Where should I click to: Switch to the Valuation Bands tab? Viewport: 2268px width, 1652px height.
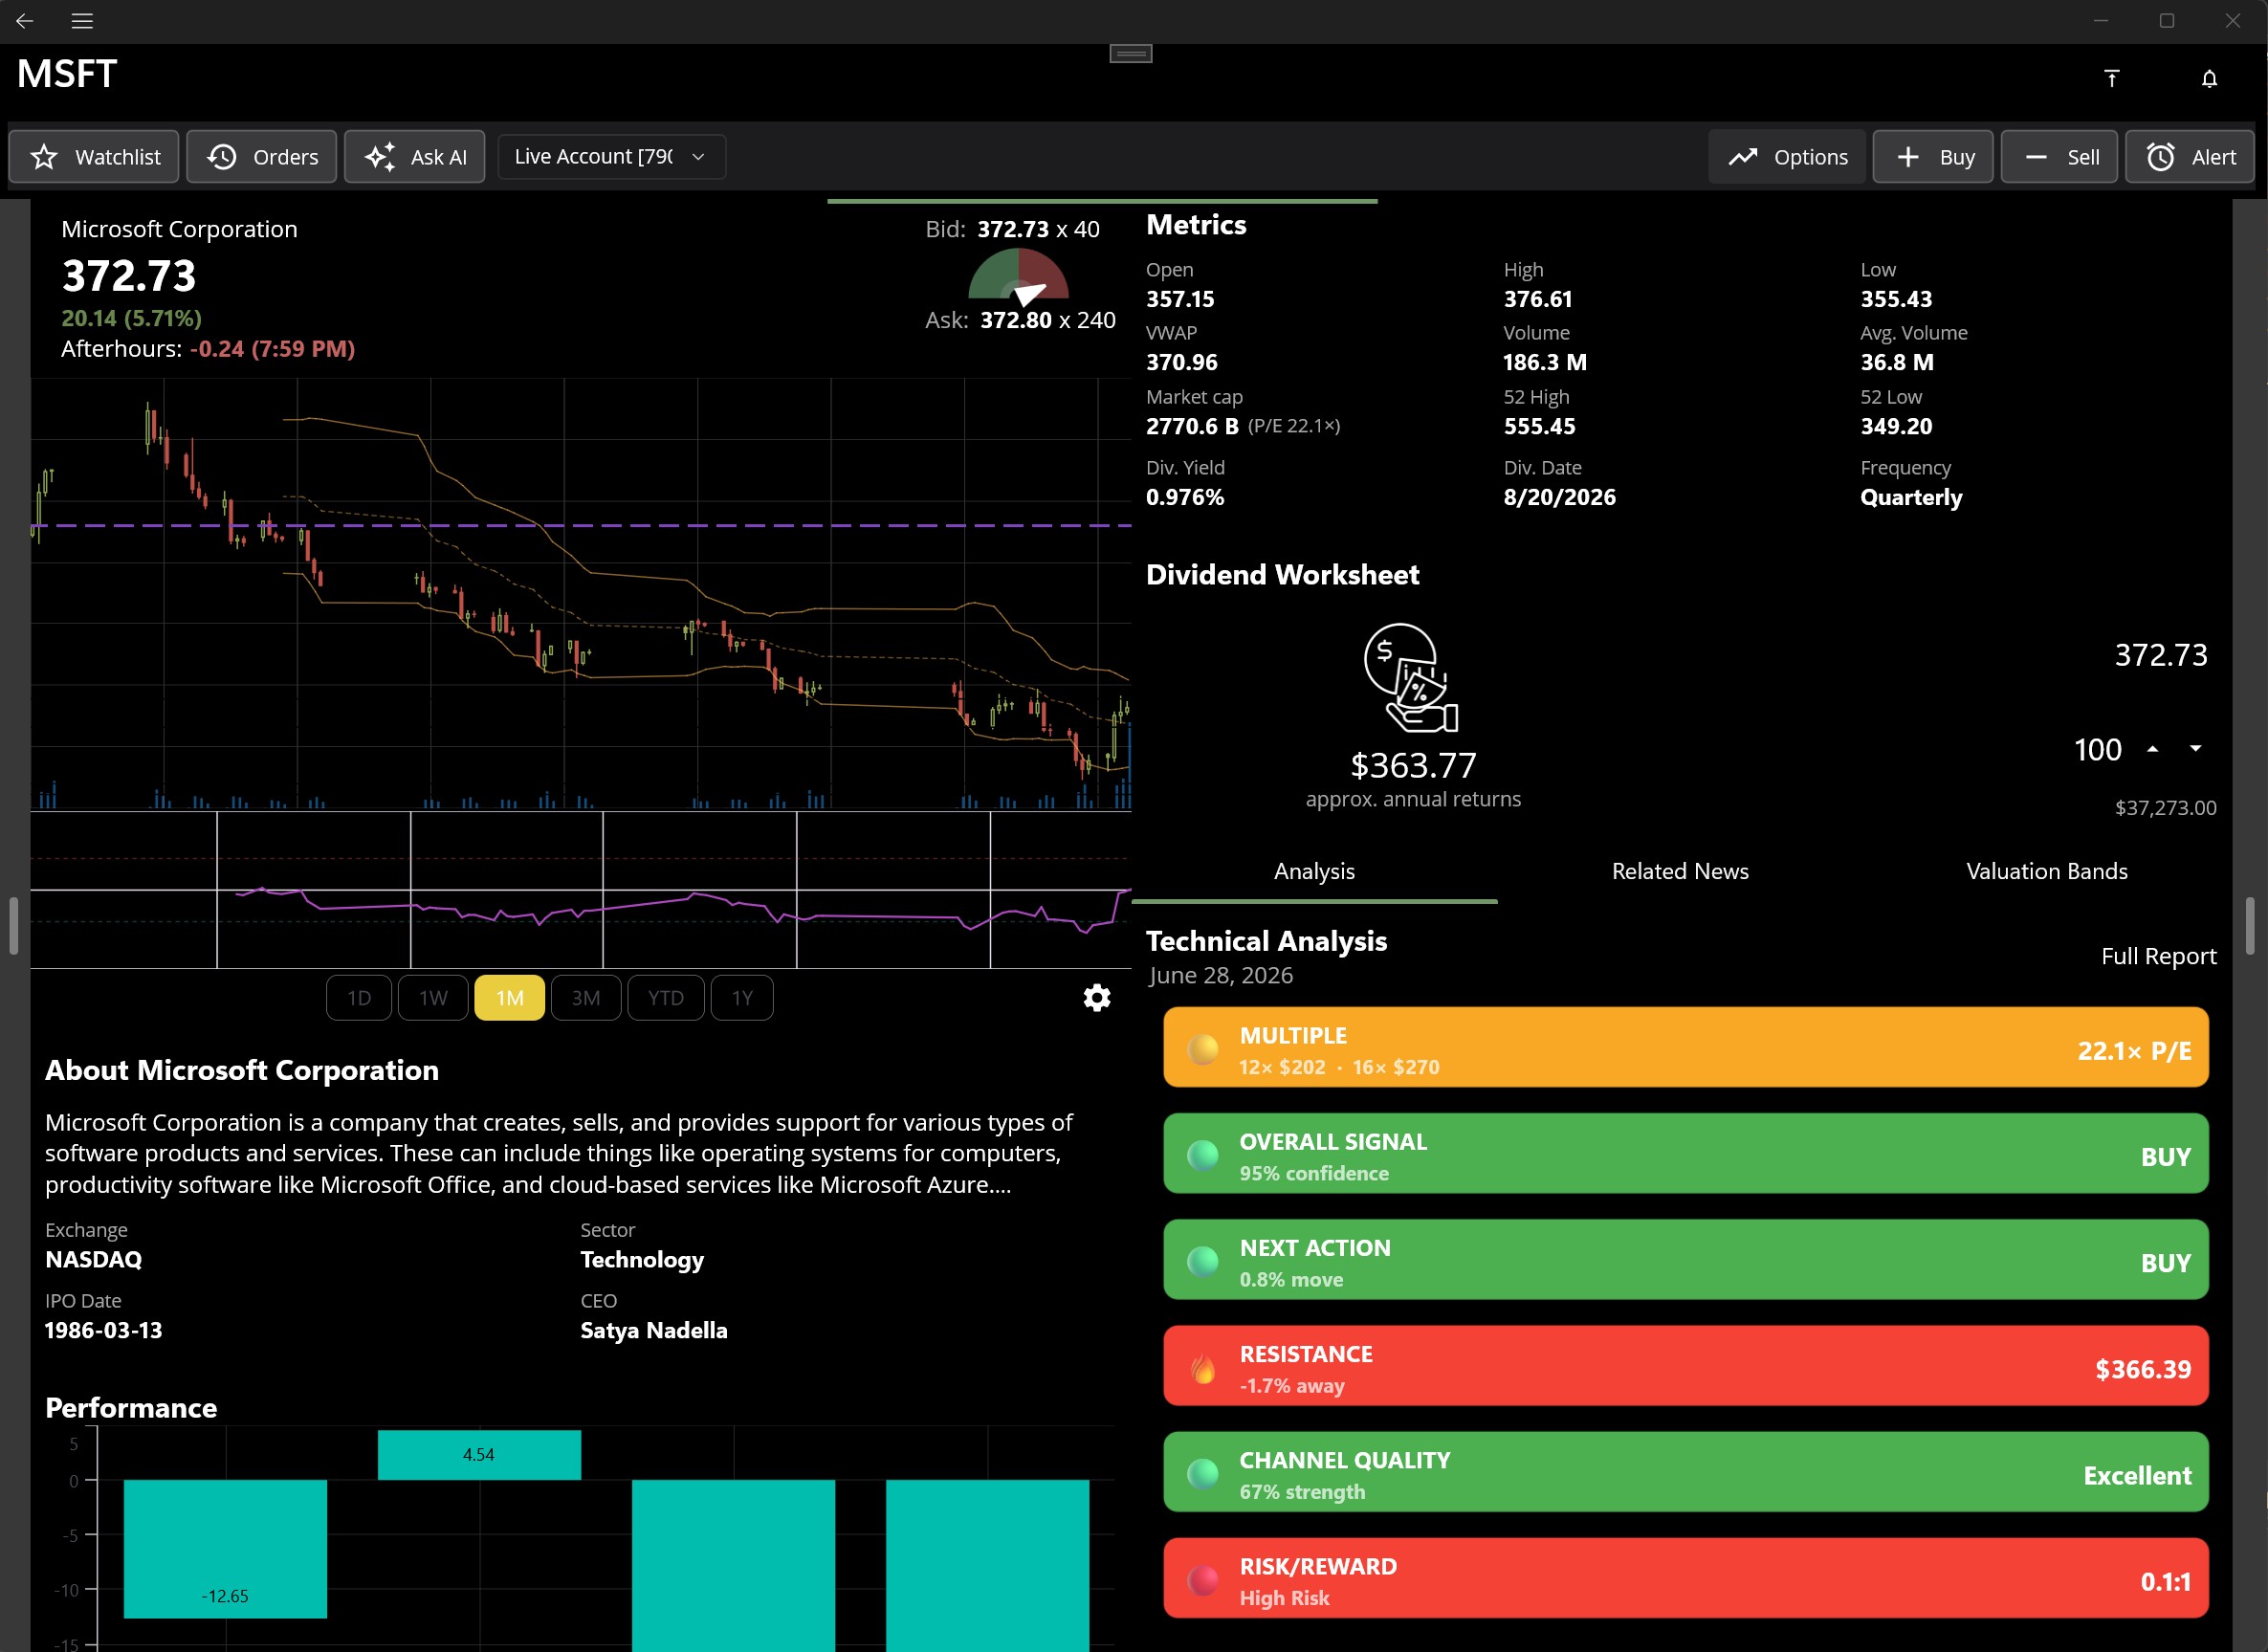(x=2047, y=871)
